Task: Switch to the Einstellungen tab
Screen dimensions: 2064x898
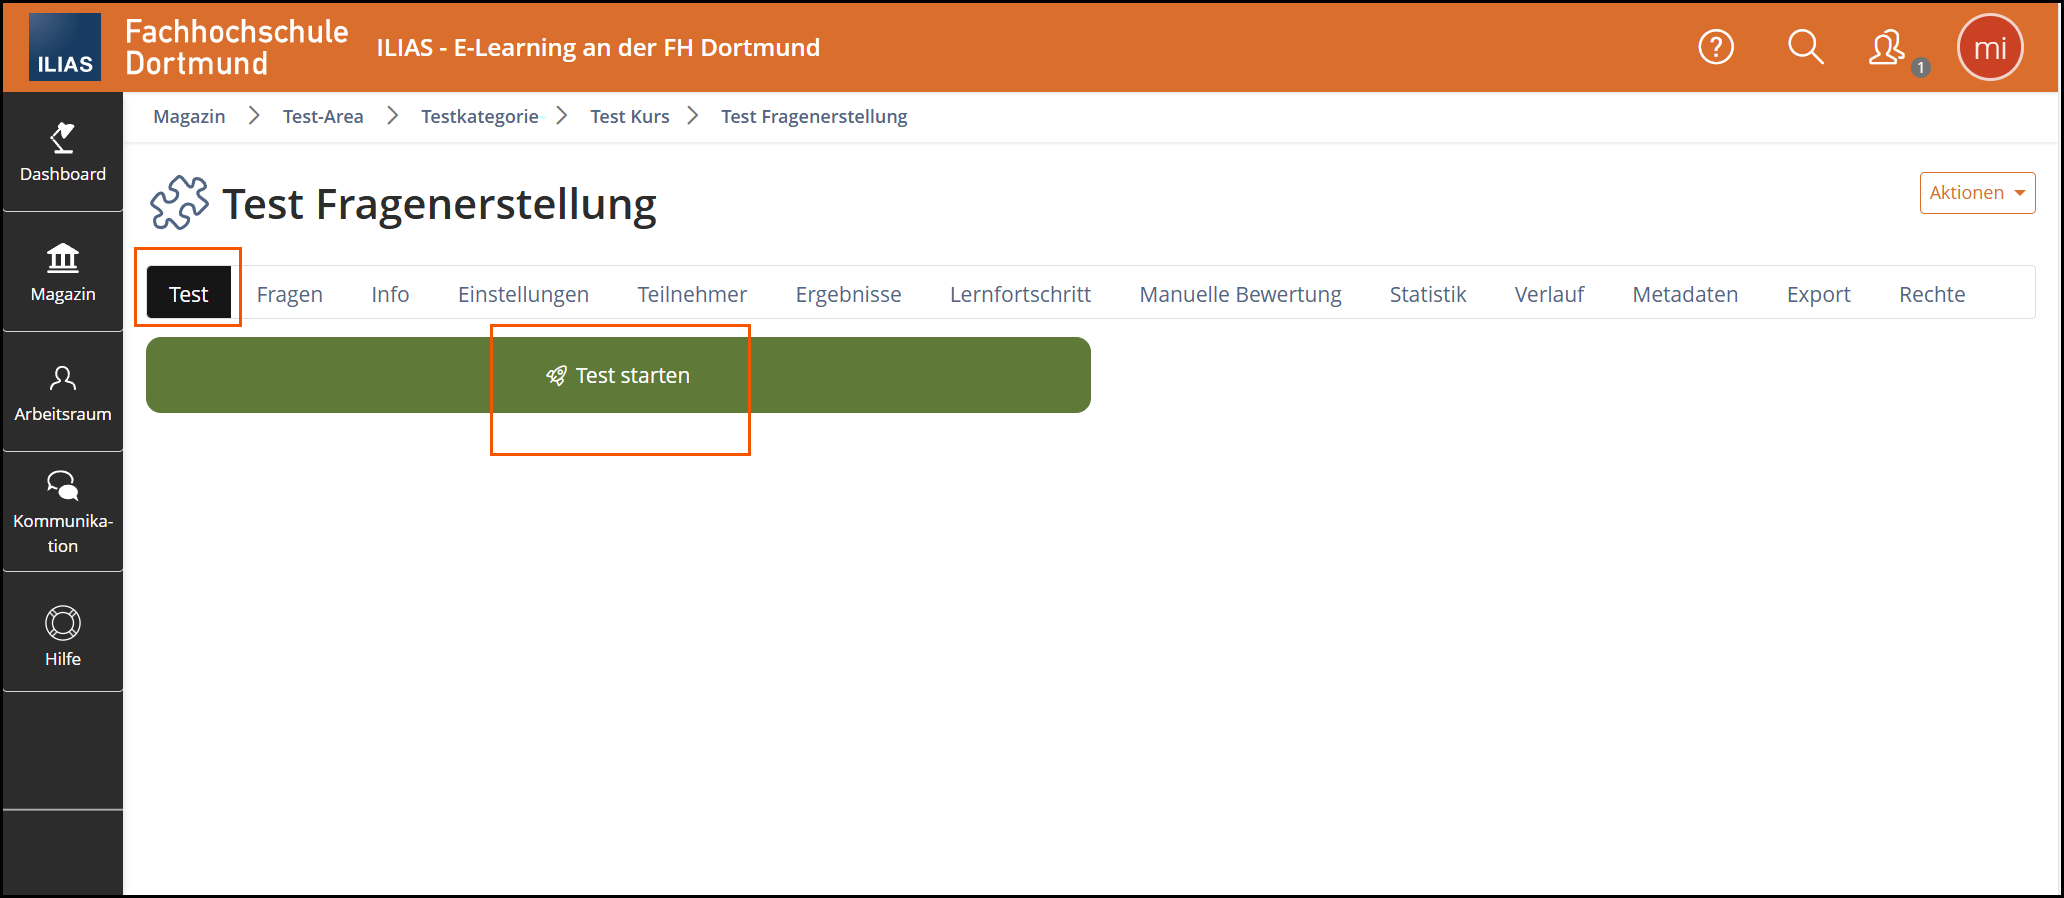Action: (523, 294)
